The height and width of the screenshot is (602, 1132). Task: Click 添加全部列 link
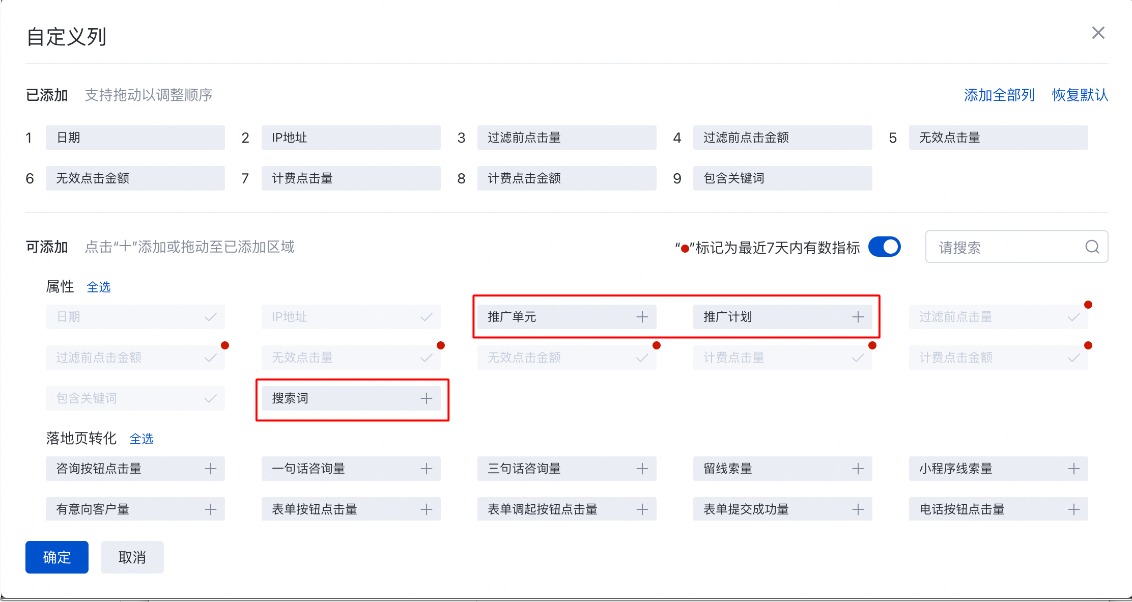(x=999, y=95)
